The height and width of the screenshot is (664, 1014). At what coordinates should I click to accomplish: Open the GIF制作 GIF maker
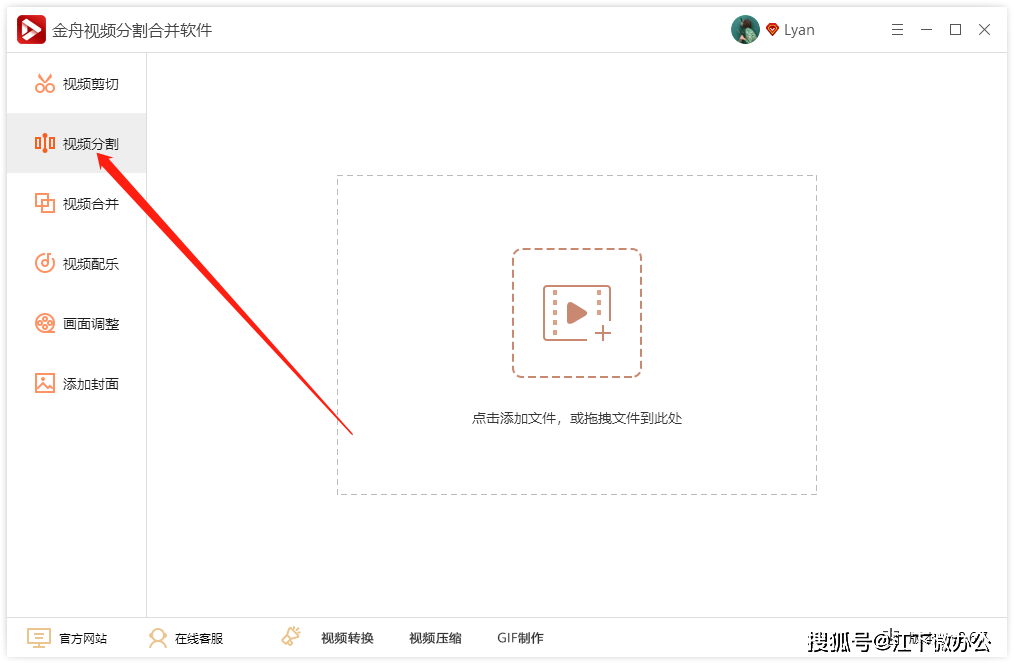519,637
